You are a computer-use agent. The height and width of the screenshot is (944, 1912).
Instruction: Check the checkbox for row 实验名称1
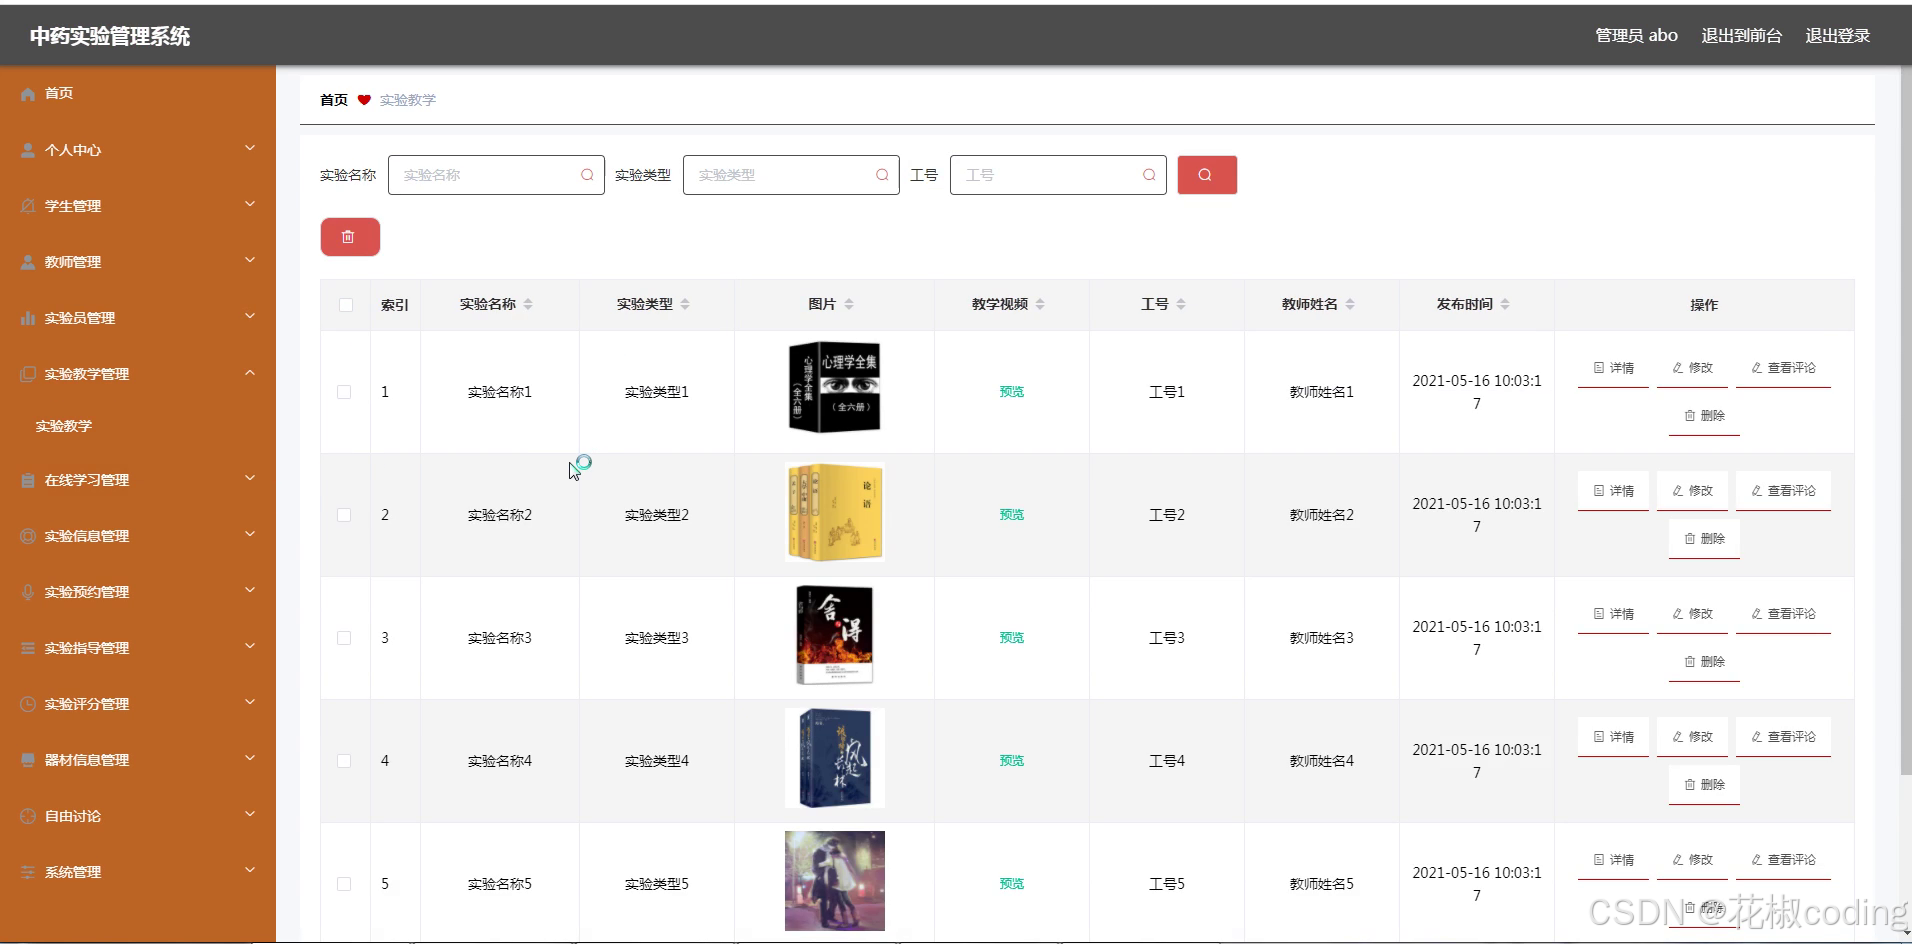tap(344, 392)
